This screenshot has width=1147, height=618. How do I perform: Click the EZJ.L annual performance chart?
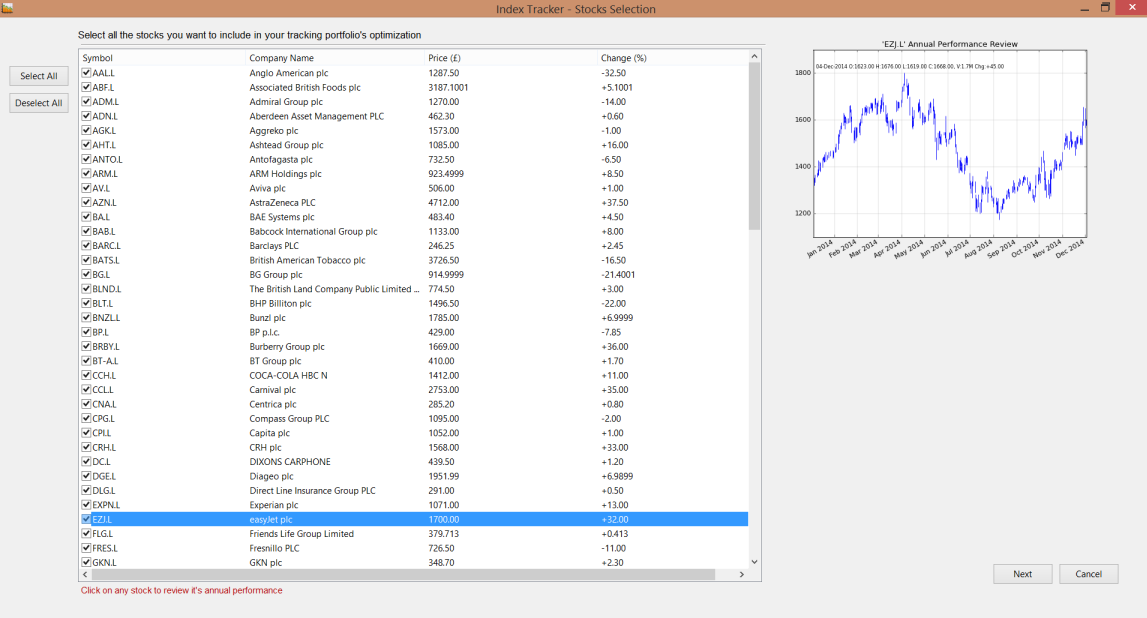949,143
